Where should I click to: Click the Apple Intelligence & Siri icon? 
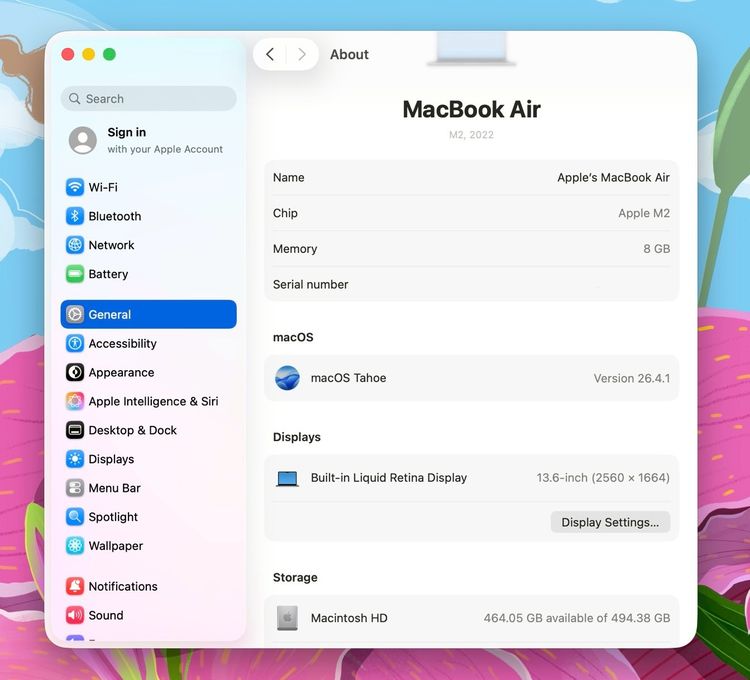pos(75,401)
